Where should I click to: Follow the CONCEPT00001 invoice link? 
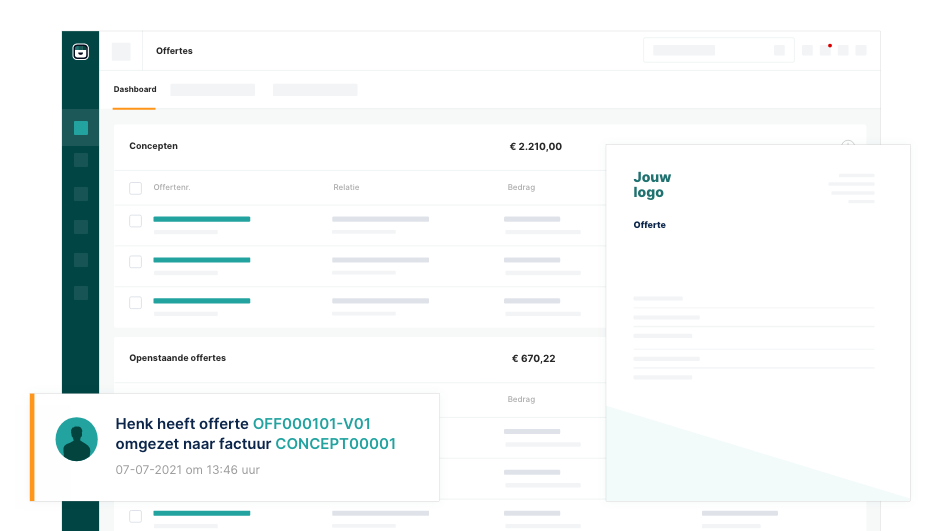335,444
